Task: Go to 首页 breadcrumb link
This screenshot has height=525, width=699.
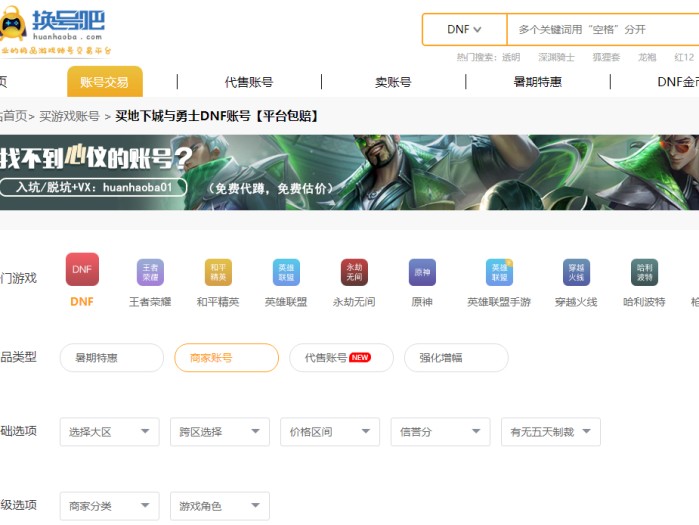Action: [14, 116]
